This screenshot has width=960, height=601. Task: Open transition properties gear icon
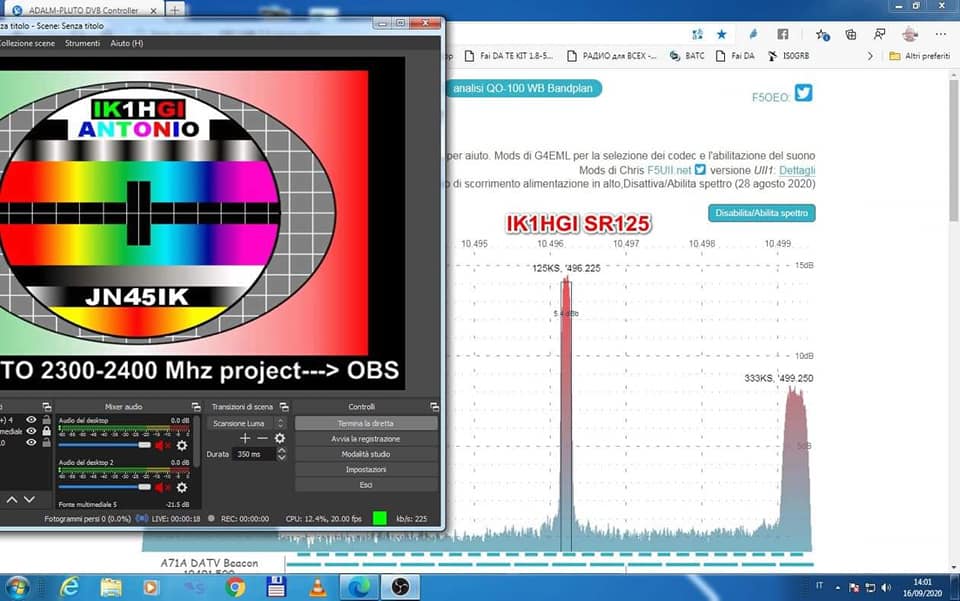280,438
